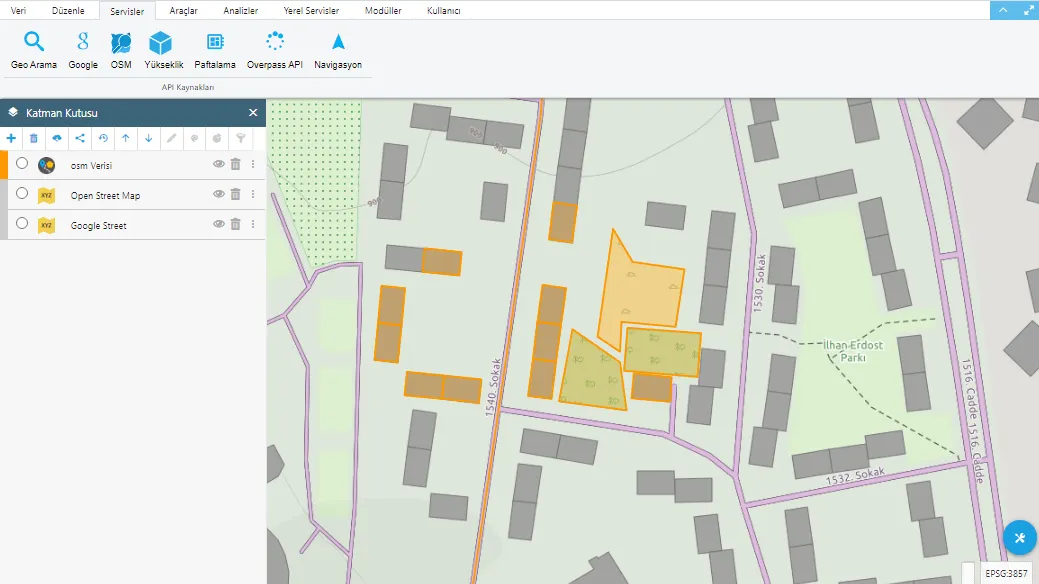The width and height of the screenshot is (1039, 584).
Task: Click the Open Street Map XYZ icon
Action: coord(46,195)
